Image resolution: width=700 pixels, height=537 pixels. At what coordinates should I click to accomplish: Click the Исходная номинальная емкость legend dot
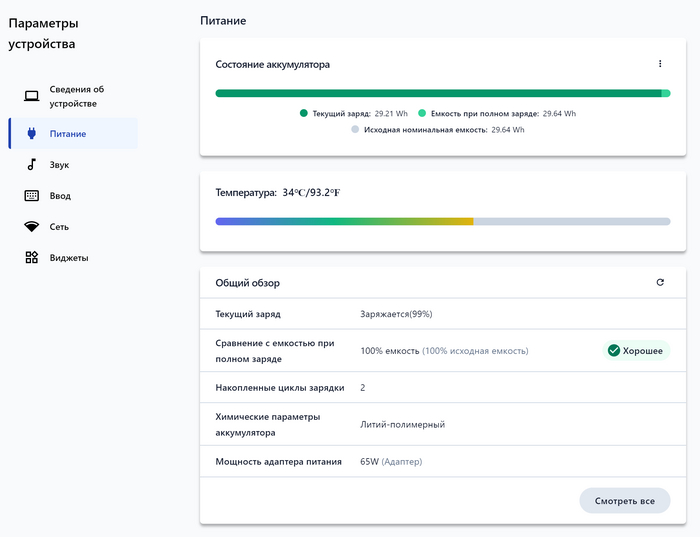click(355, 130)
